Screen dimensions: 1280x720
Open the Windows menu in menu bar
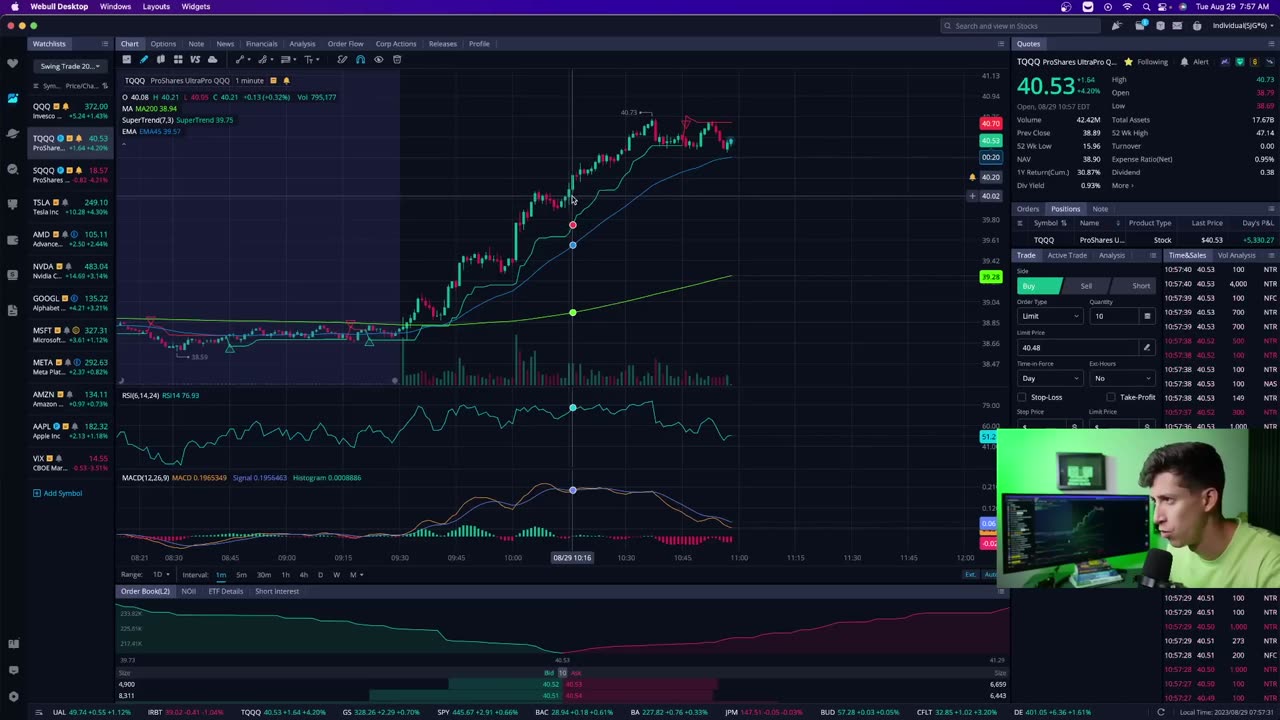pyautogui.click(x=115, y=7)
